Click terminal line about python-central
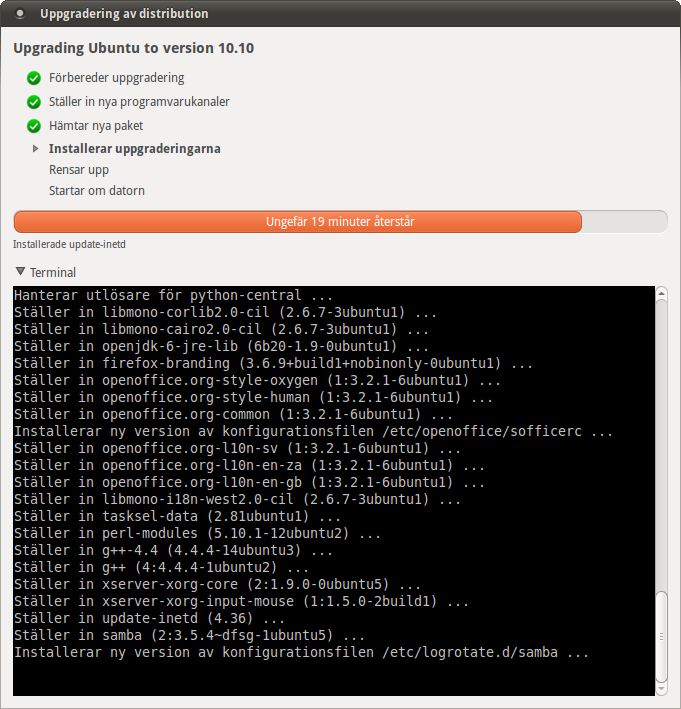 click(x=173, y=295)
